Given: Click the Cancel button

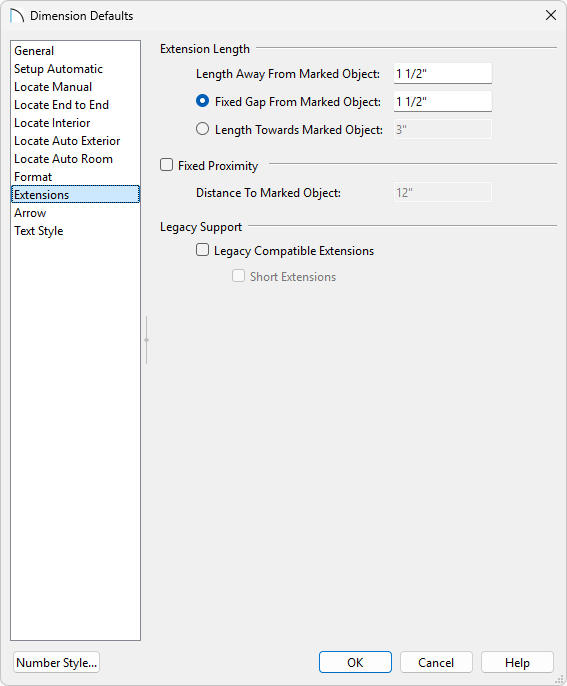Looking at the screenshot, I should pos(436,662).
